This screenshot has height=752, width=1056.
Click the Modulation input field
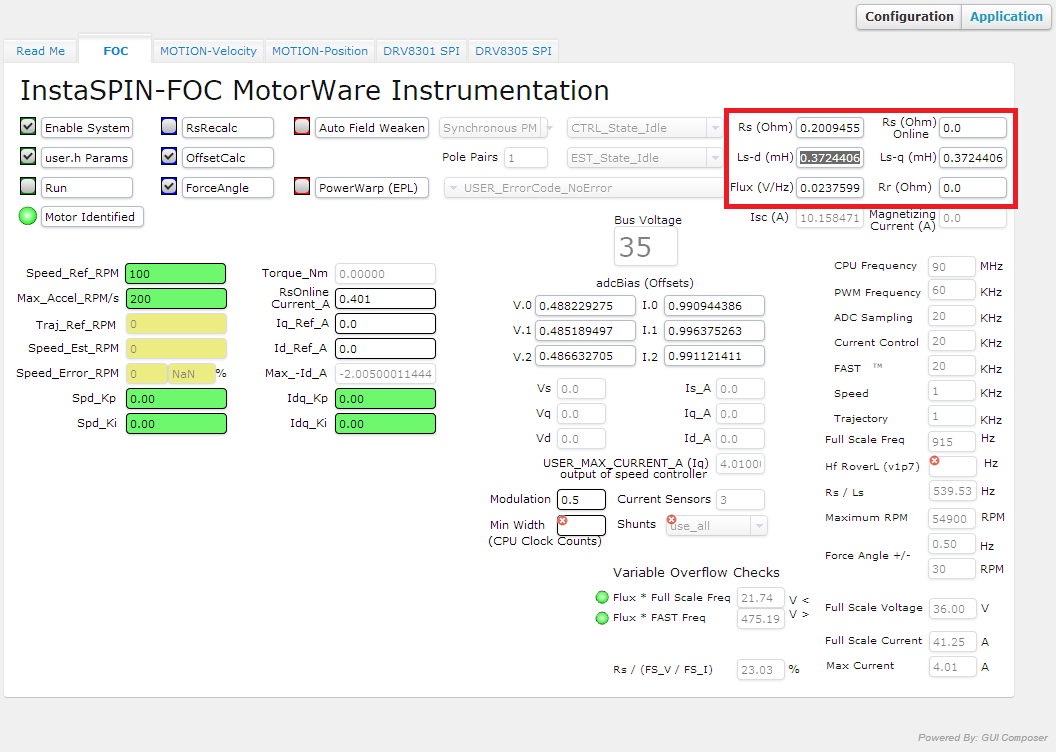click(x=581, y=500)
